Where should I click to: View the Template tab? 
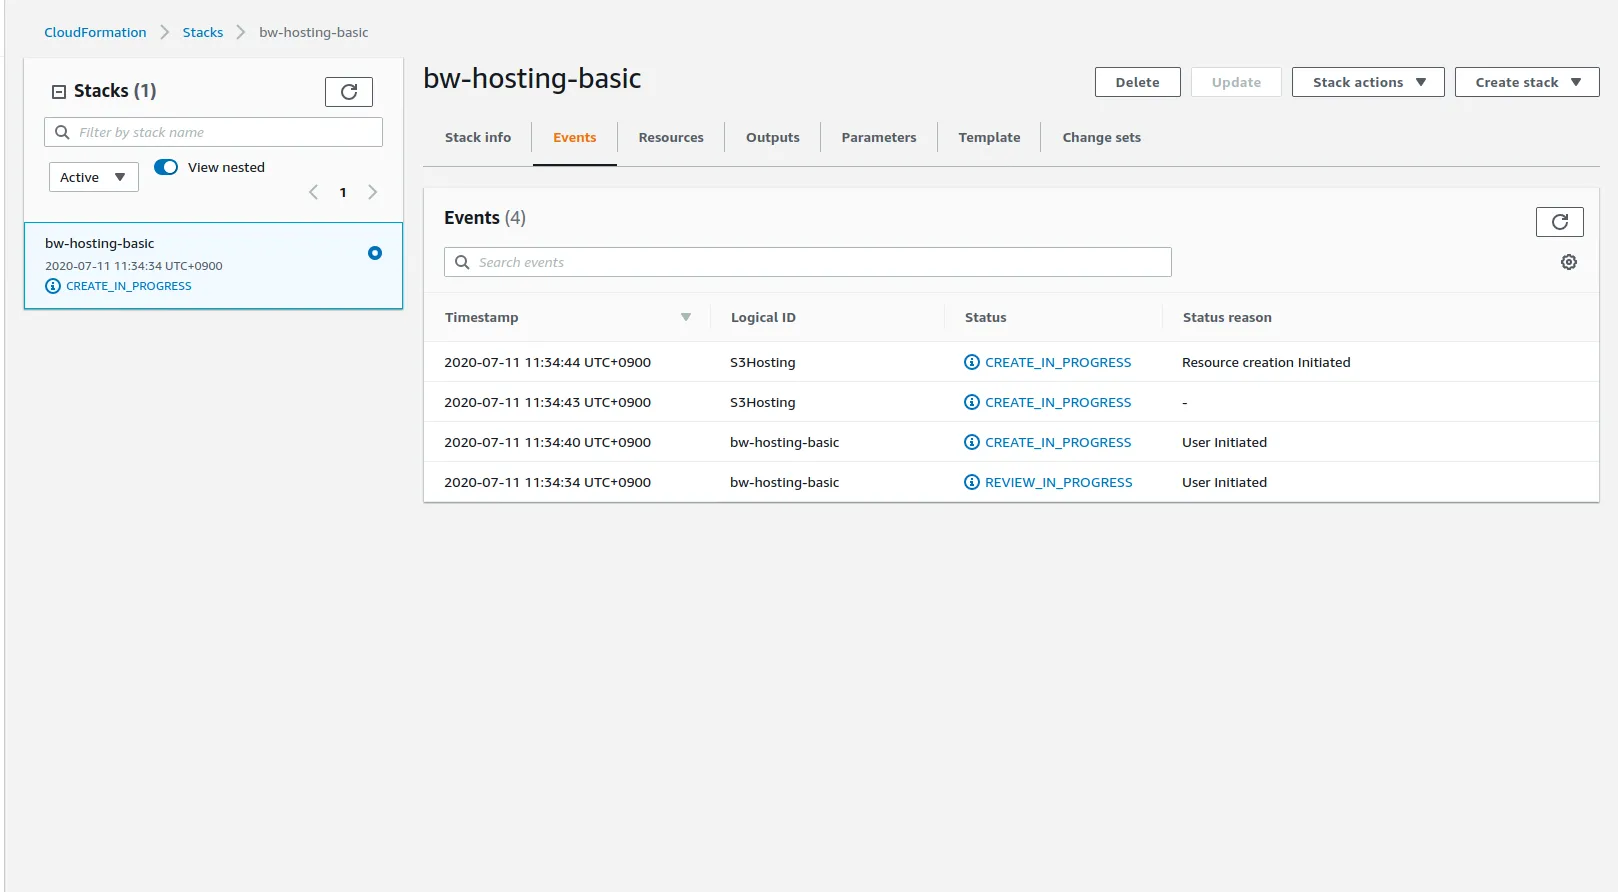pyautogui.click(x=990, y=137)
